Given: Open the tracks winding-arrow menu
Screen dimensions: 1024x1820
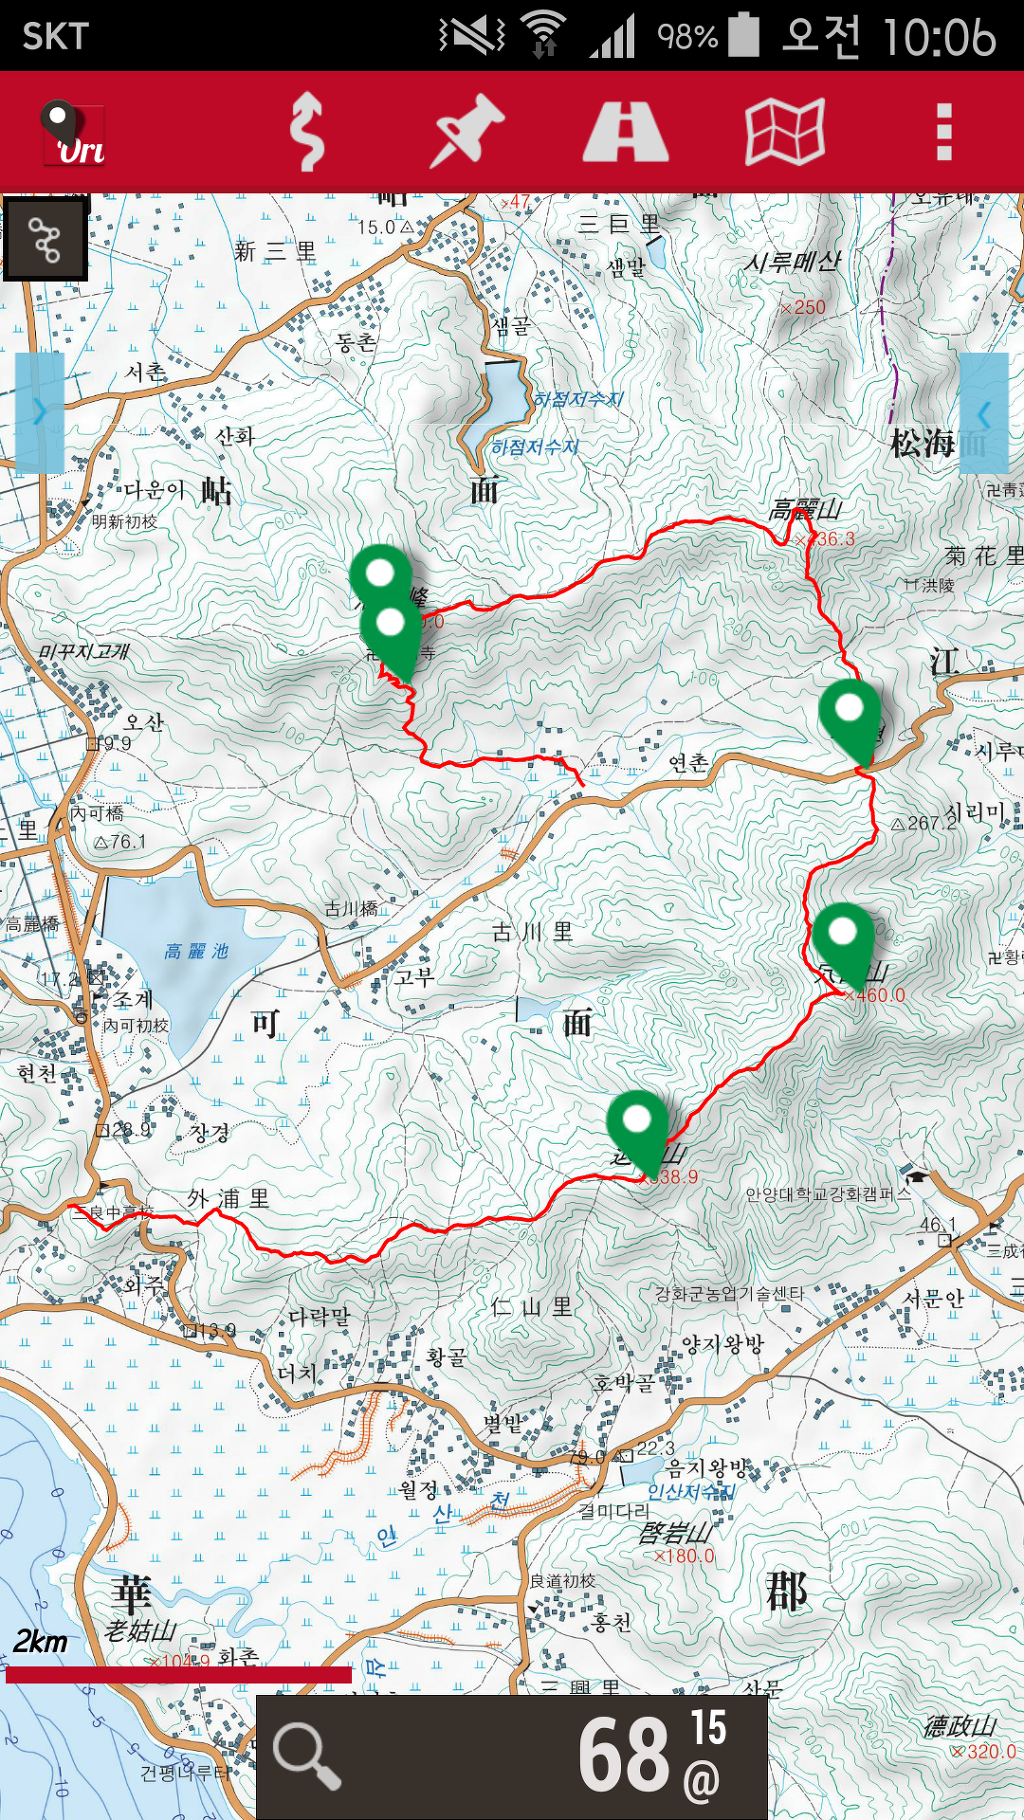Looking at the screenshot, I should click(307, 131).
